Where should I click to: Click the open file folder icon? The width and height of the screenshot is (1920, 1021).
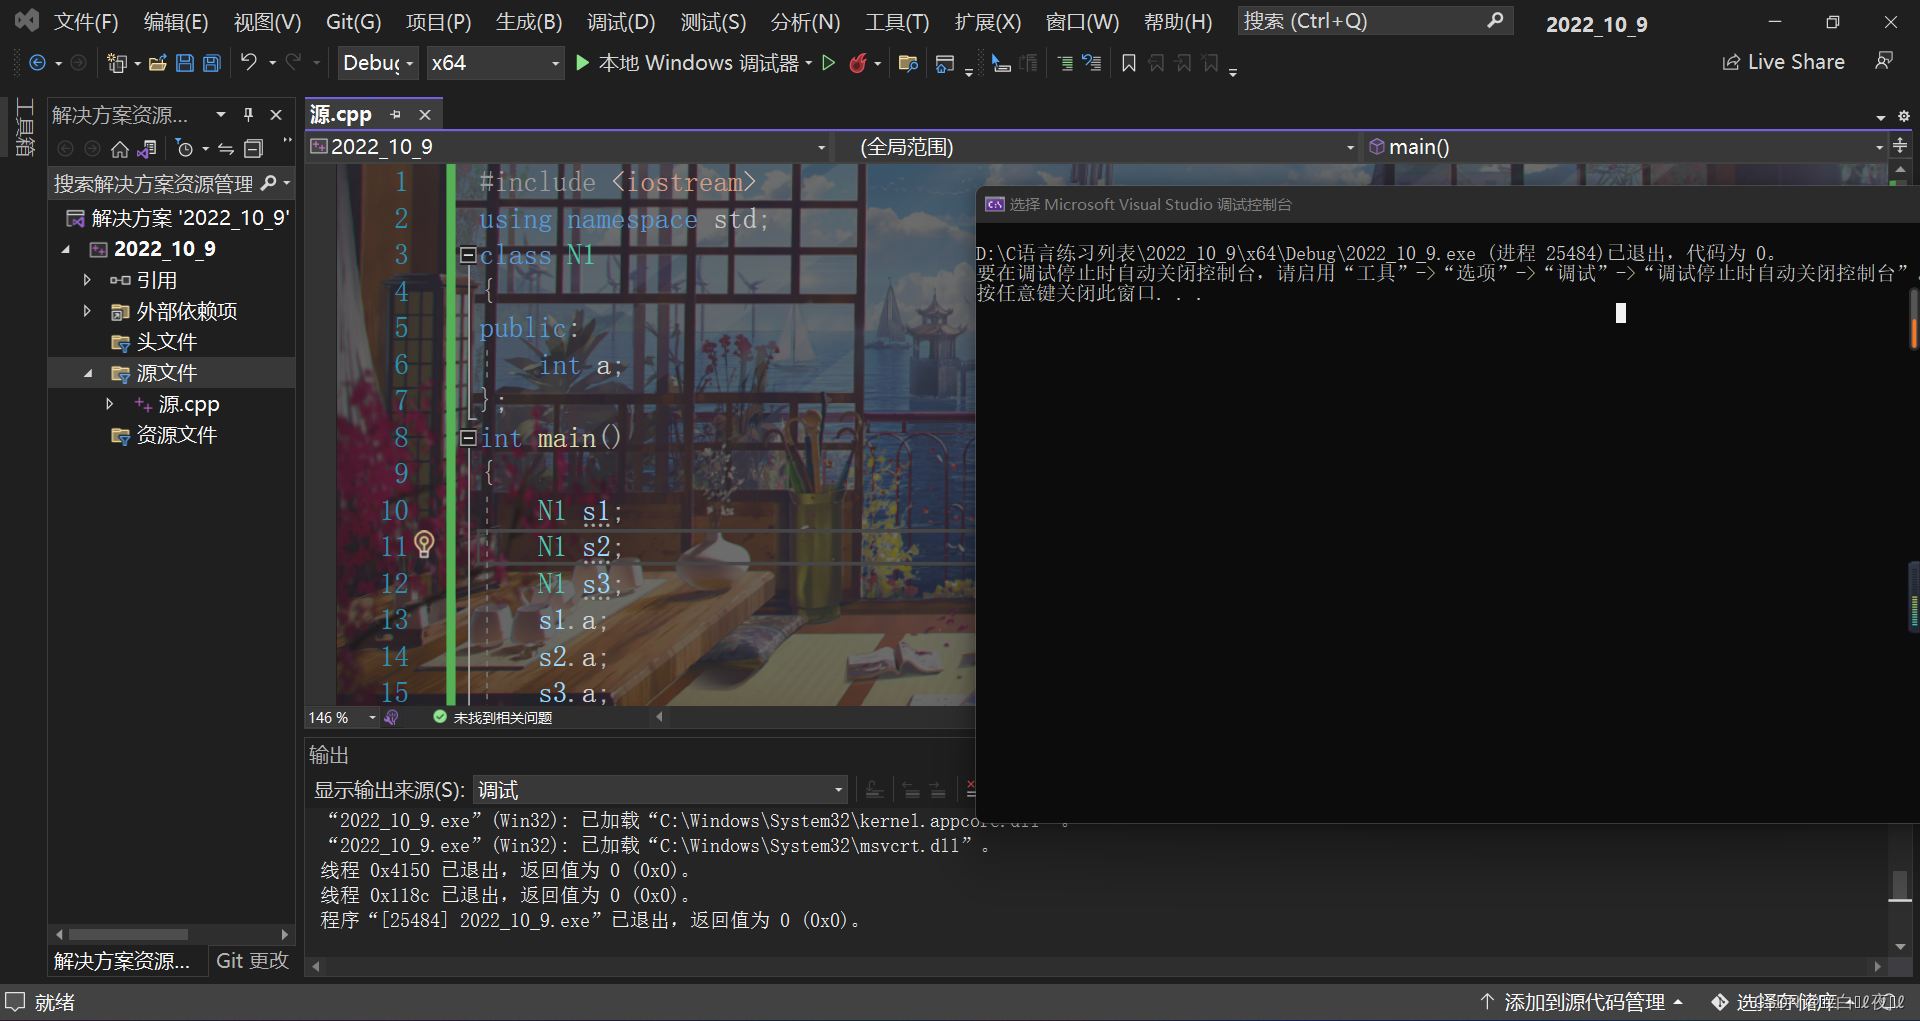pyautogui.click(x=157, y=63)
